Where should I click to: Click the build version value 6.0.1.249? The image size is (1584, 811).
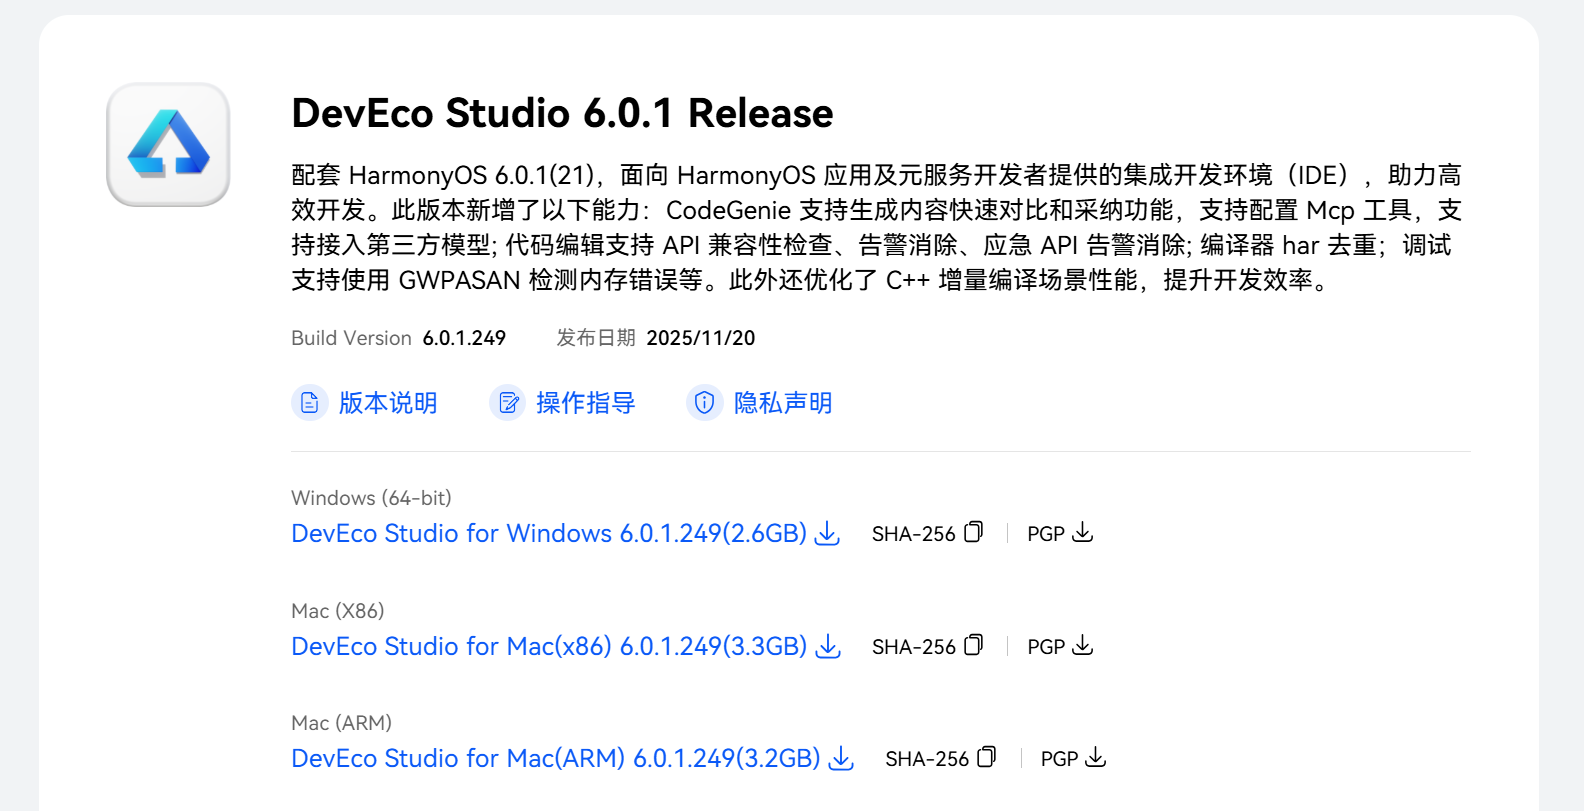(464, 338)
